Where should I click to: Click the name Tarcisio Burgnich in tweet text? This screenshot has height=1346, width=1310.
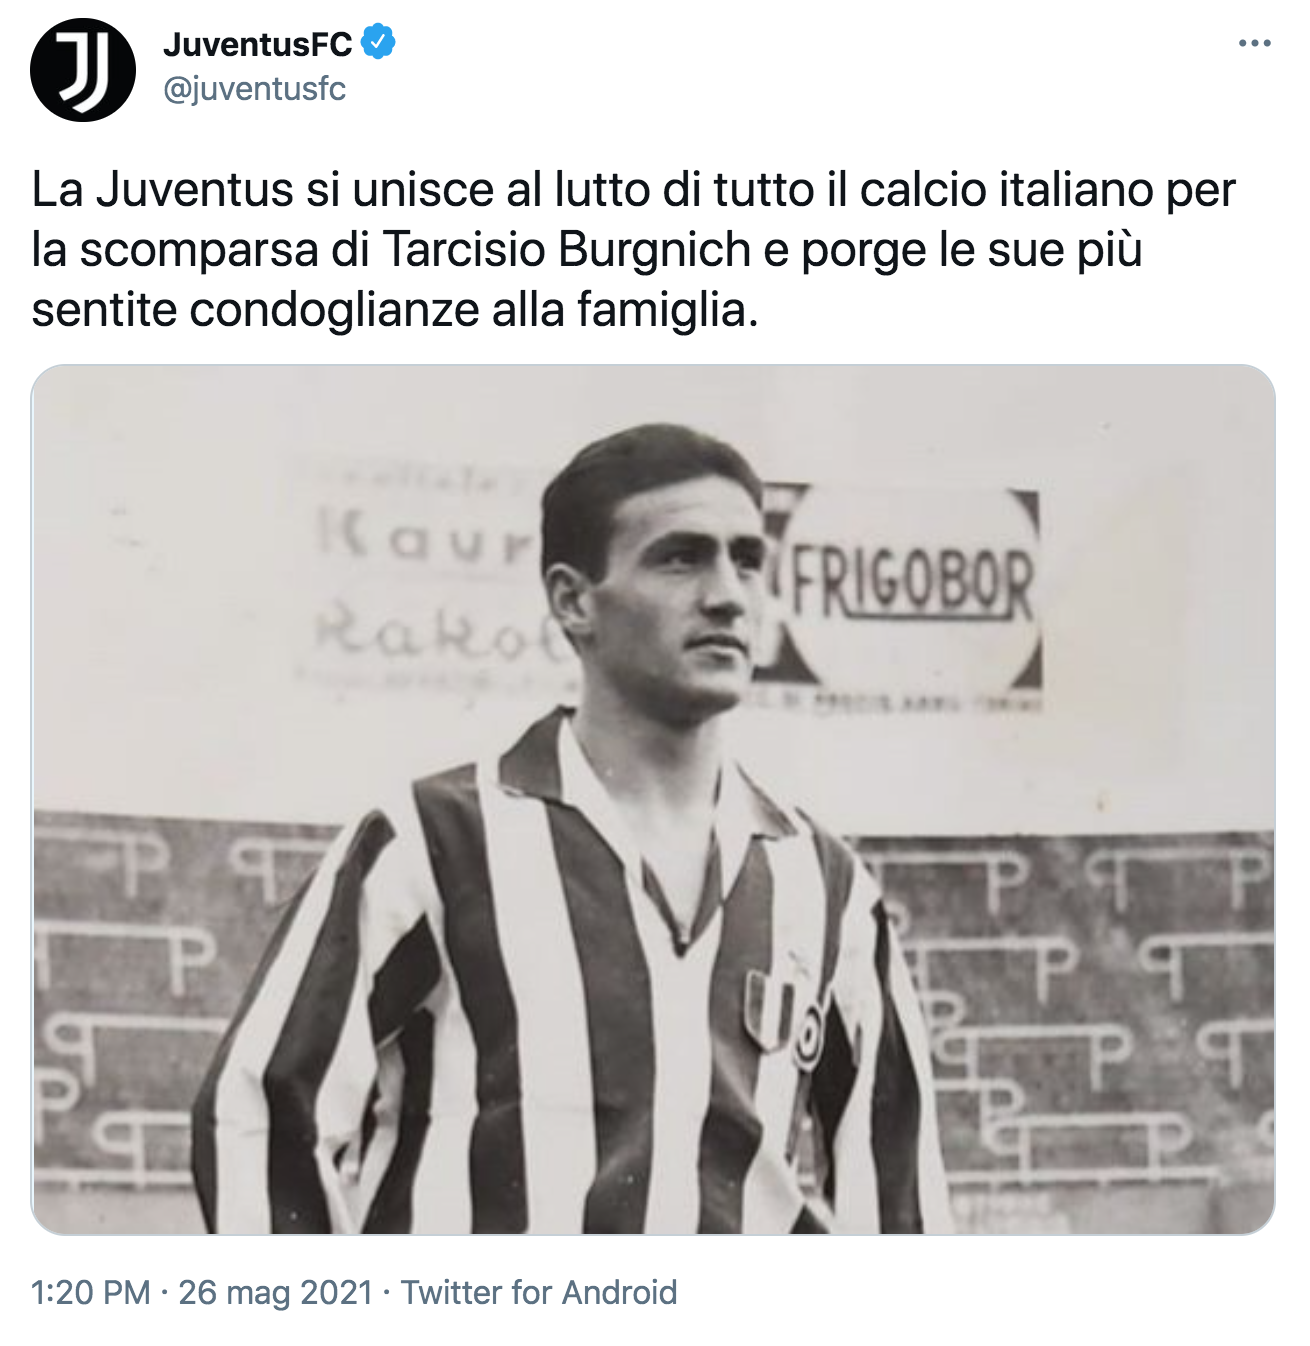pos(567,250)
